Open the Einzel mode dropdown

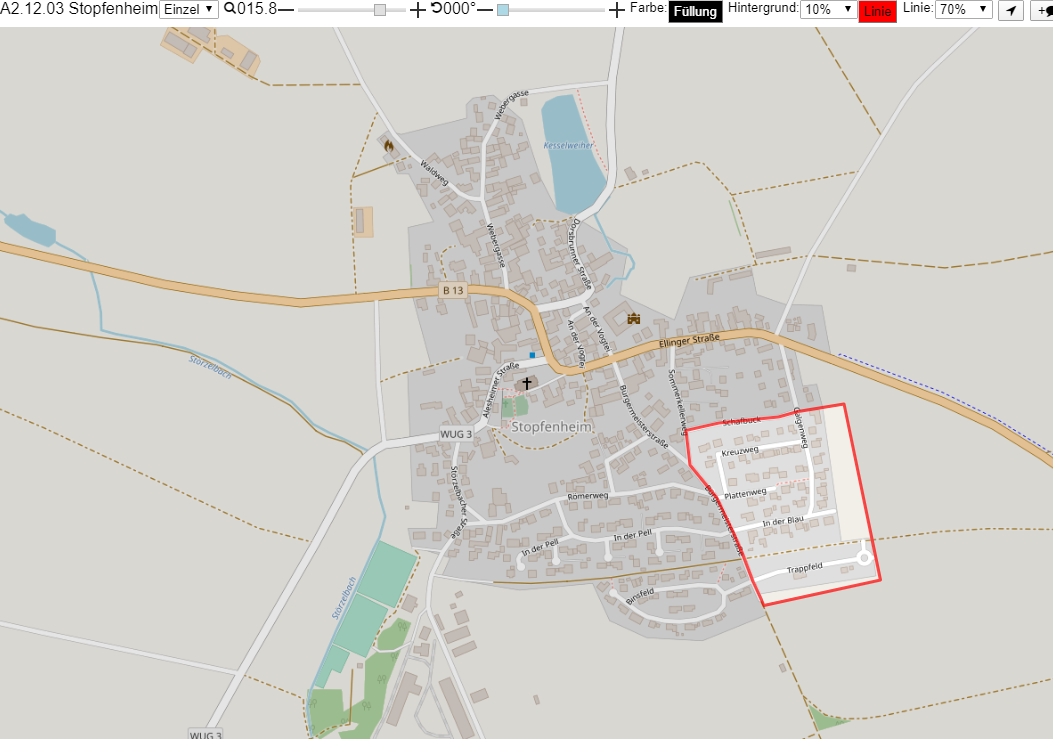(189, 9)
